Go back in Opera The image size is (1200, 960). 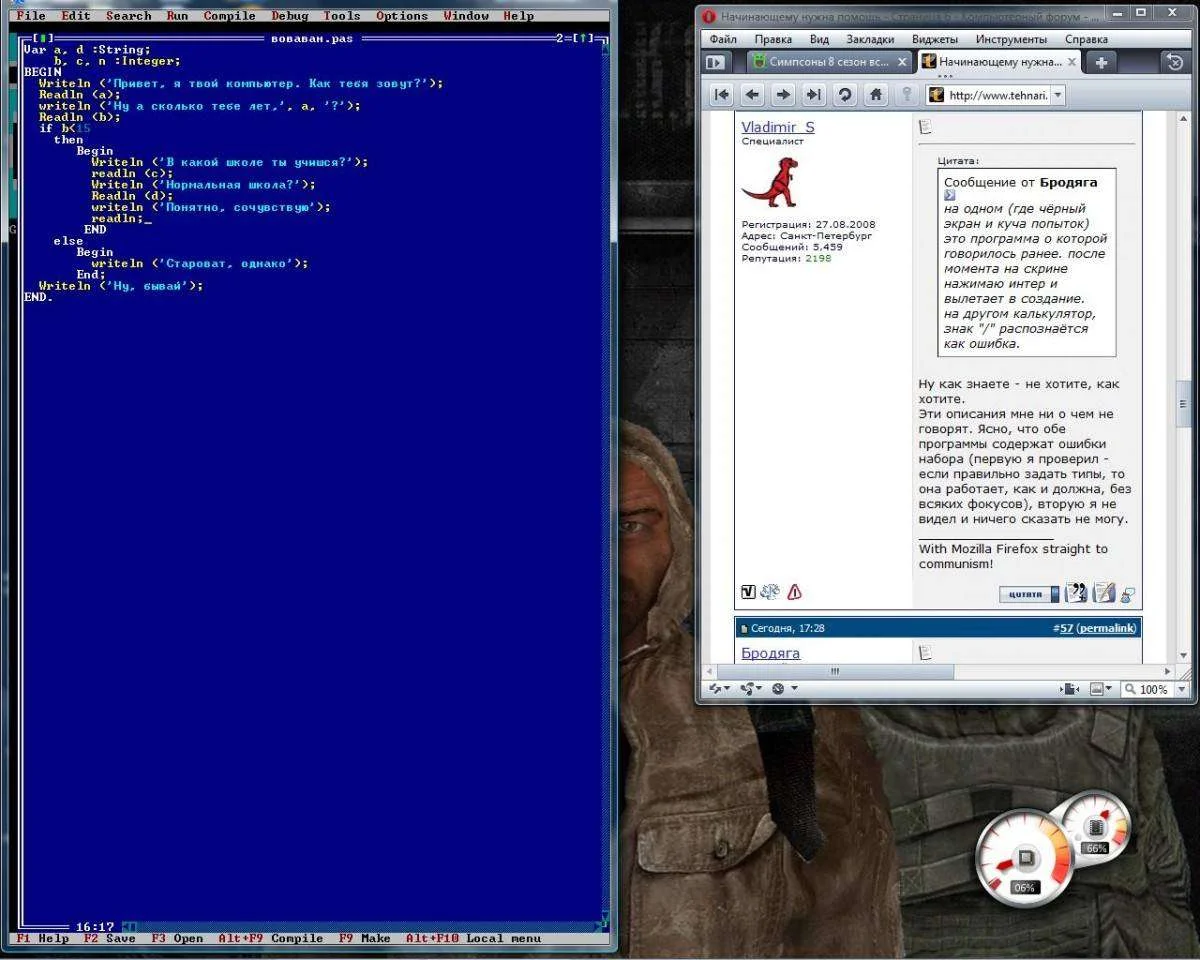[753, 95]
